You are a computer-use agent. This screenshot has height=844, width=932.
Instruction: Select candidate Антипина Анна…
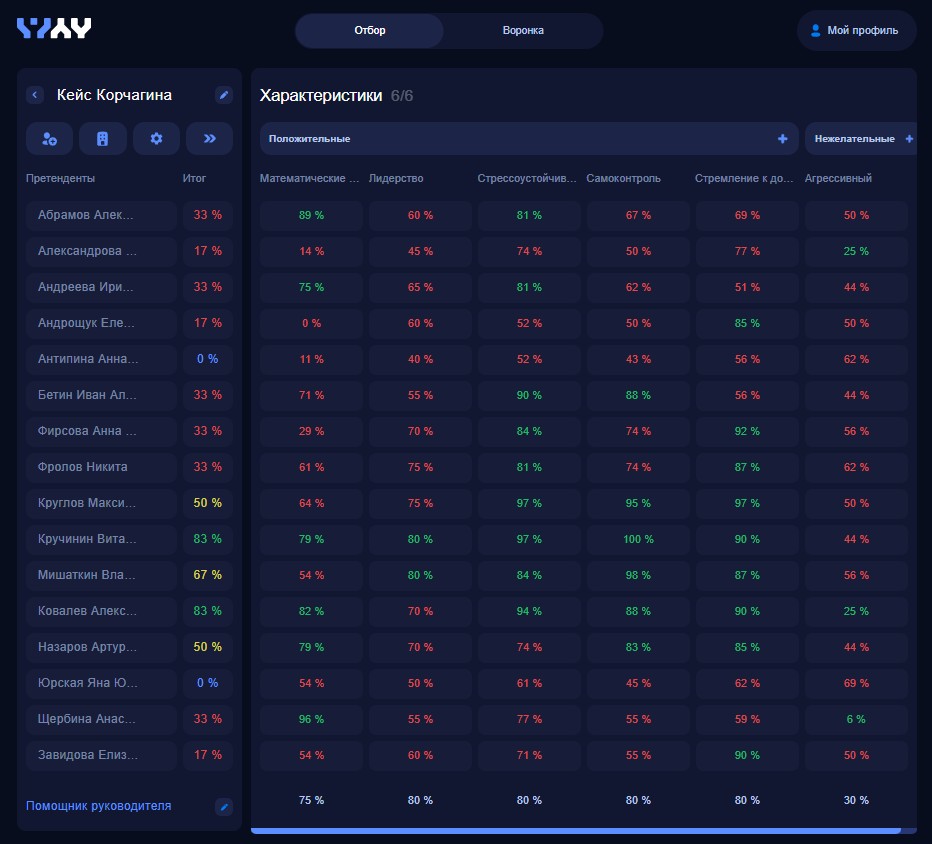(101, 359)
